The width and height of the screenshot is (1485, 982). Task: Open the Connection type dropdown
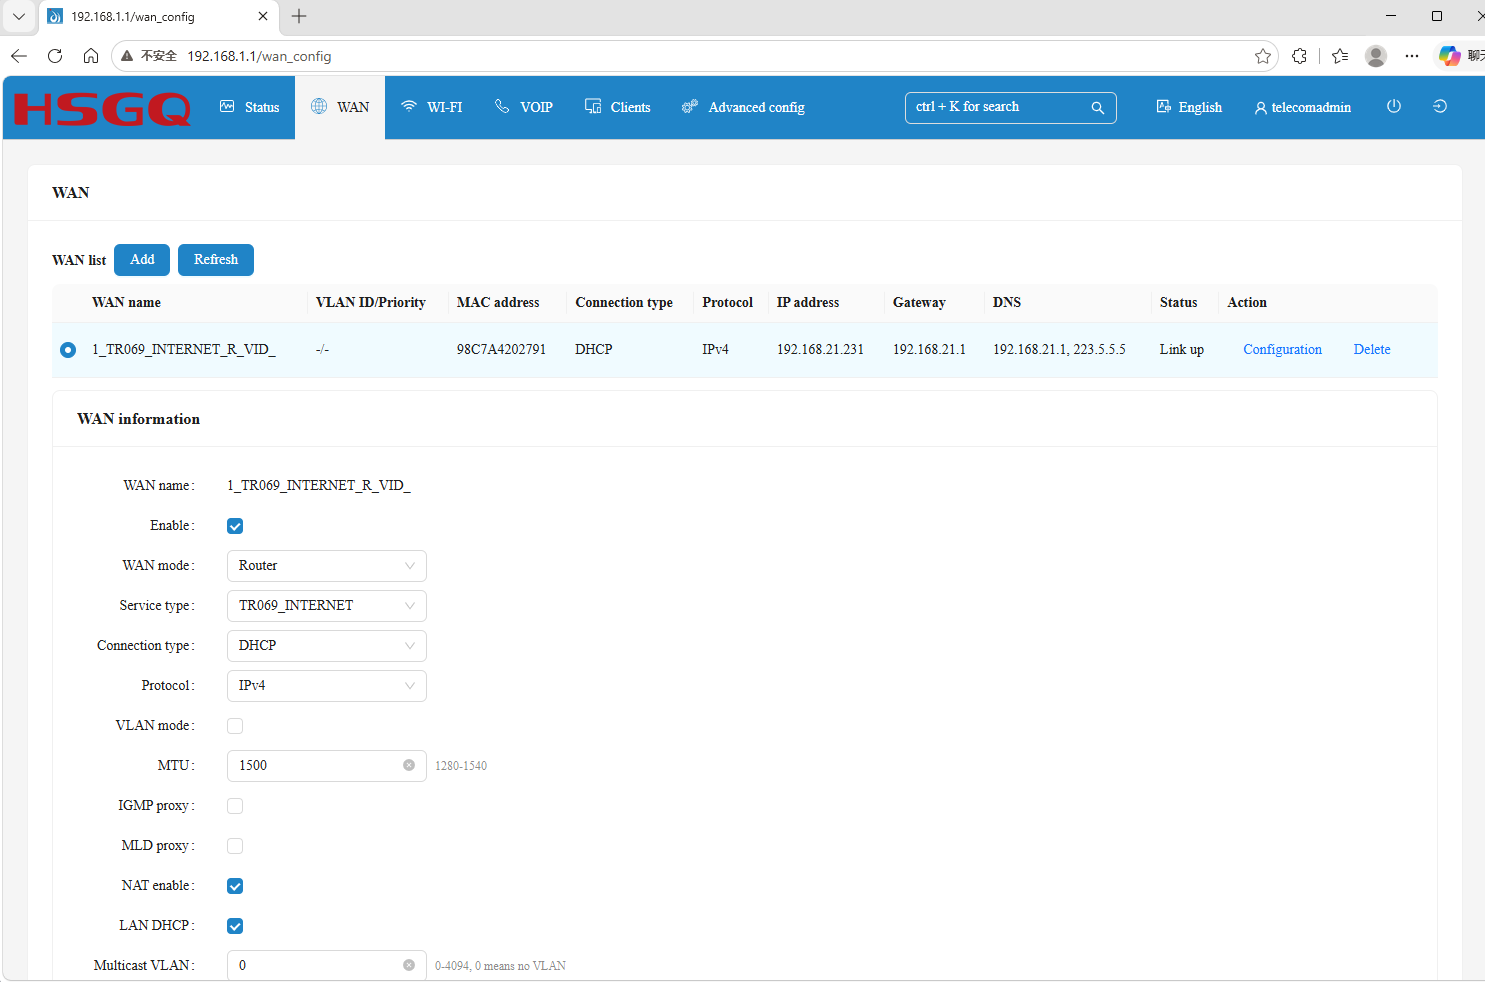click(x=327, y=646)
